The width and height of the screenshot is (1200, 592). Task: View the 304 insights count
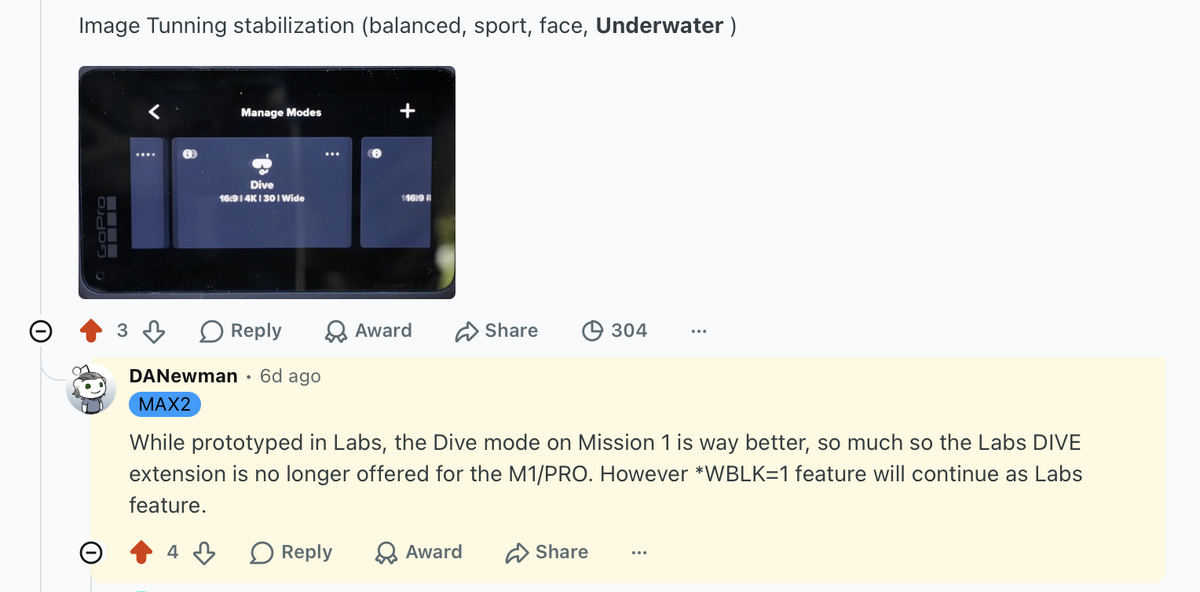pos(615,330)
